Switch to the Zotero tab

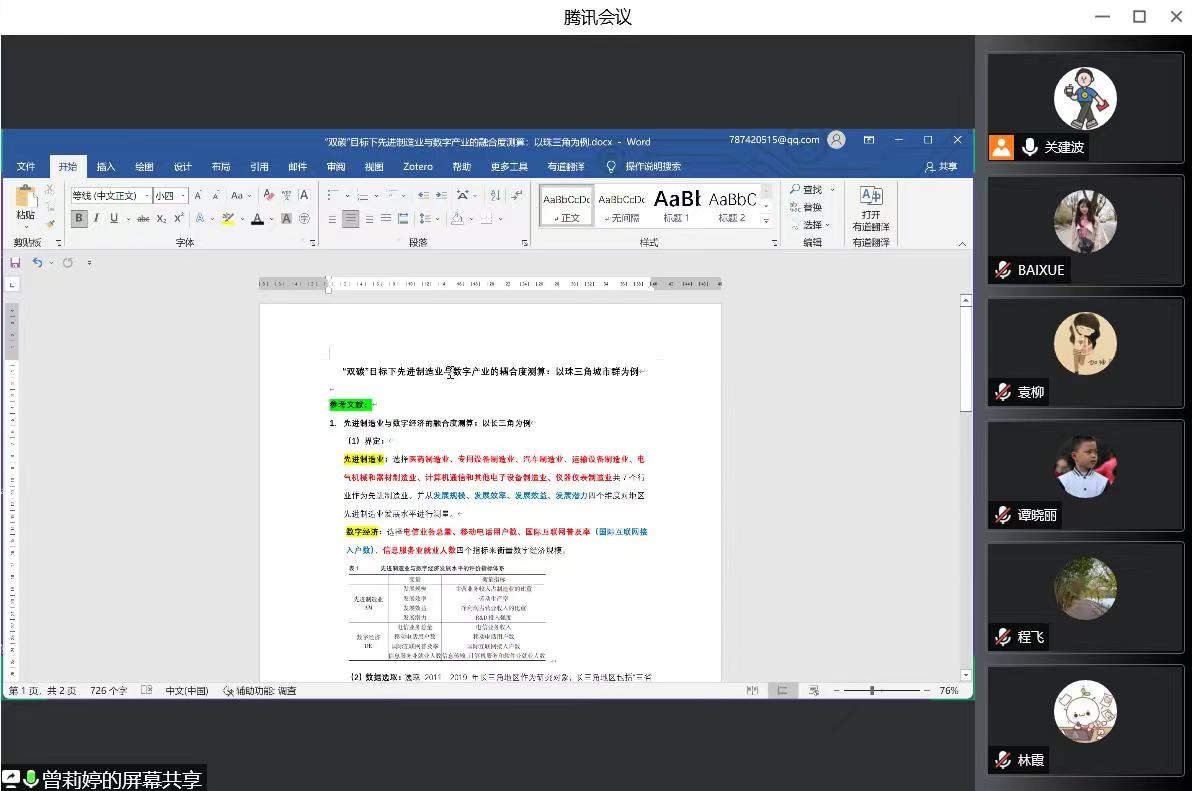point(418,167)
